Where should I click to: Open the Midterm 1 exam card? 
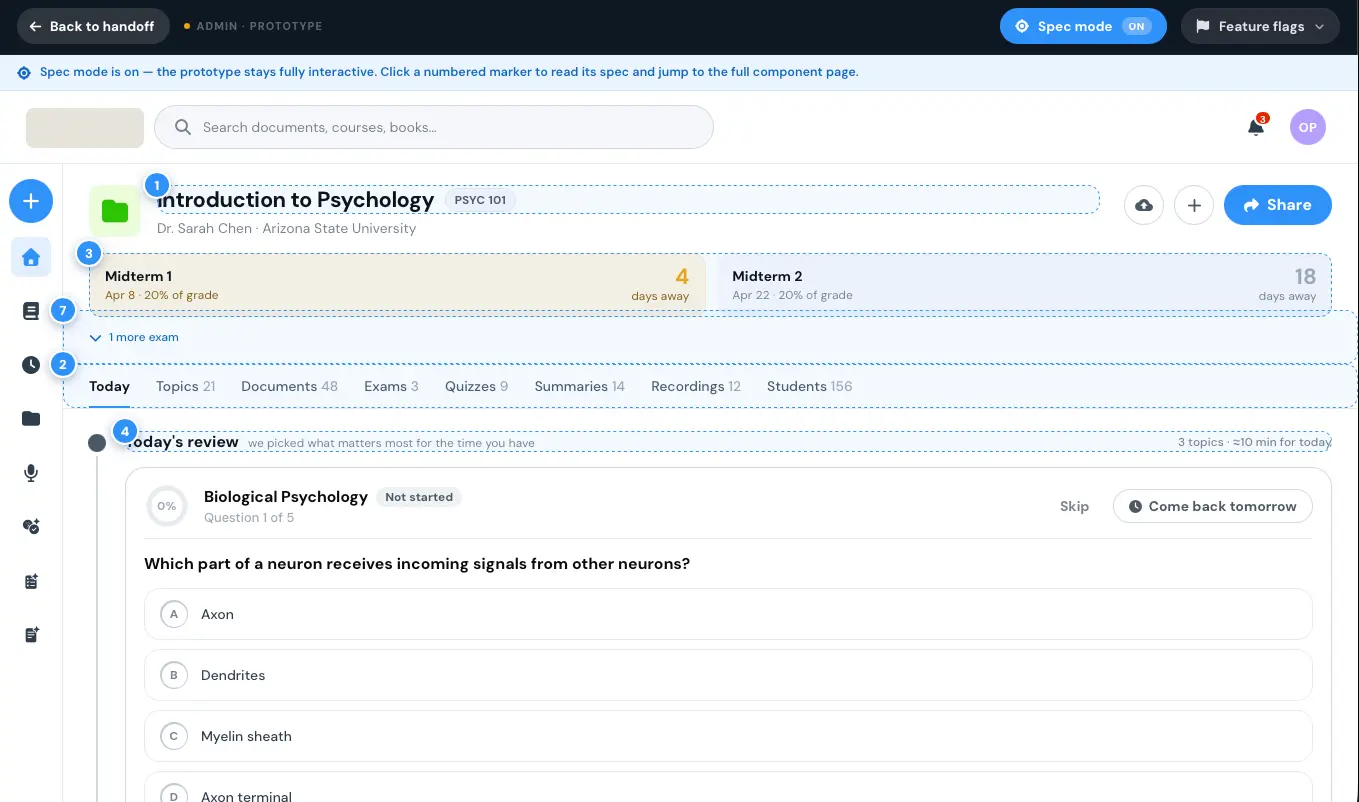tap(397, 284)
